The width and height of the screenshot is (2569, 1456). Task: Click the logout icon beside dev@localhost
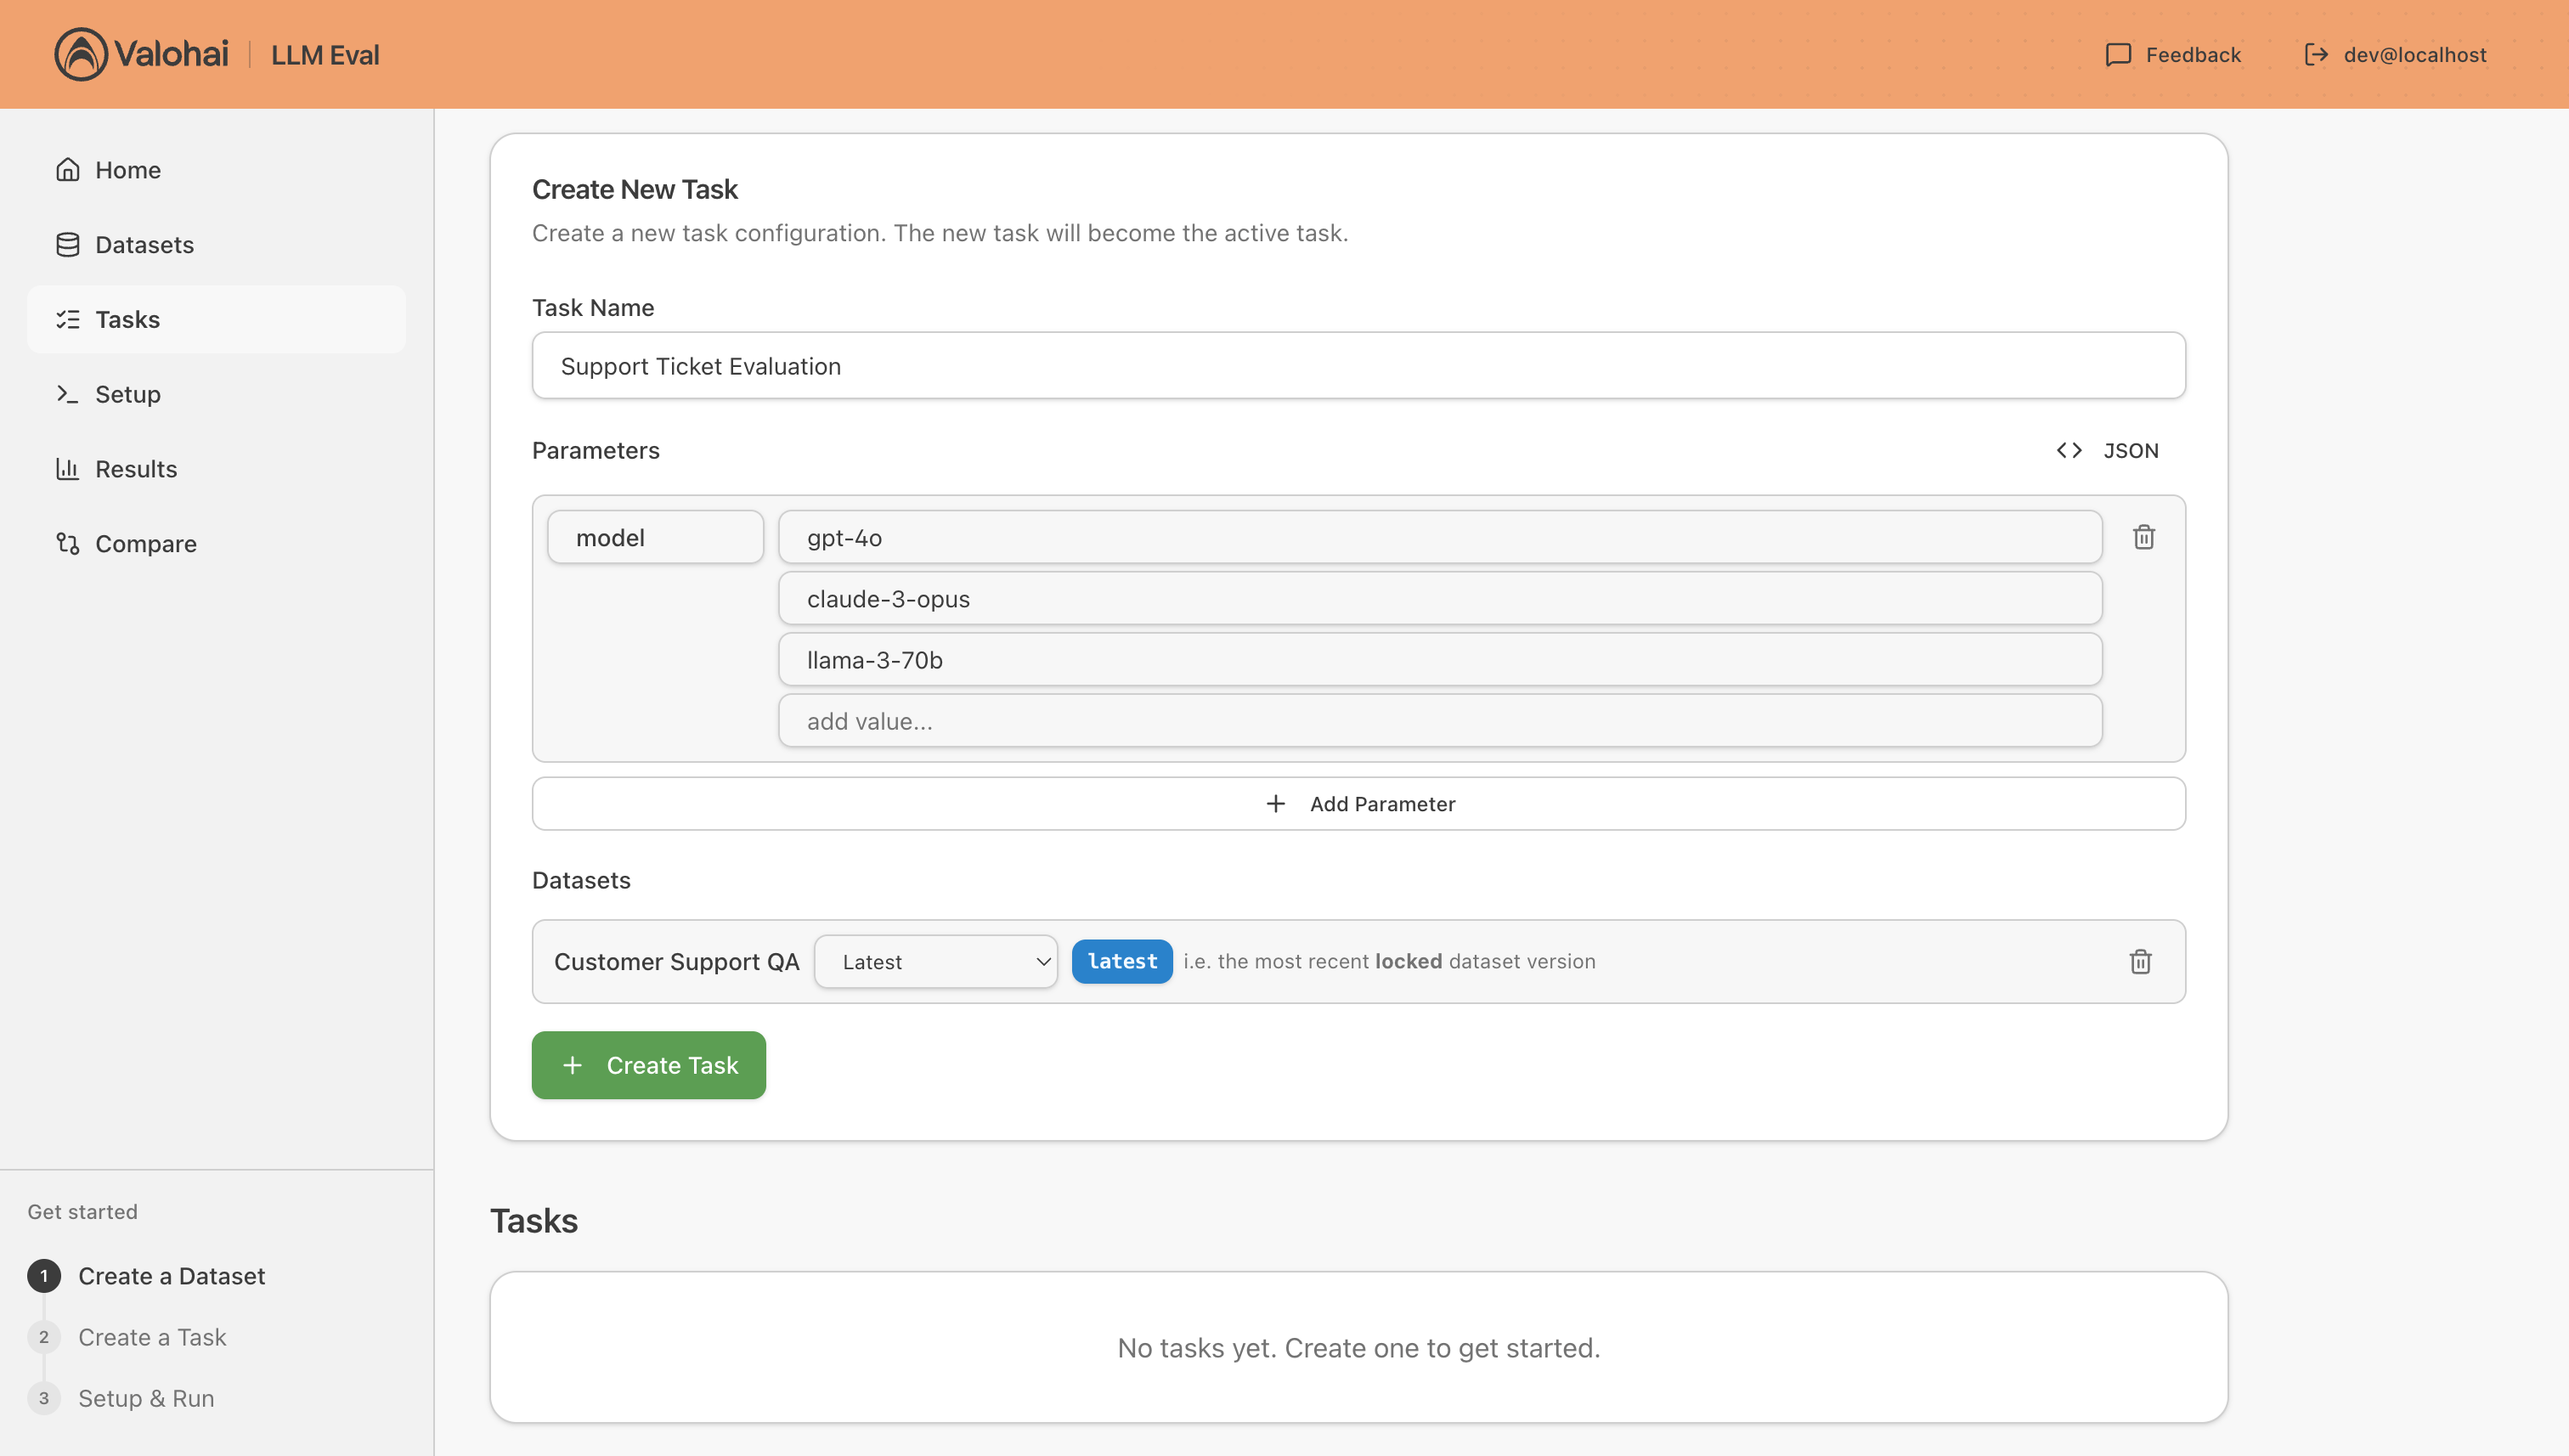click(2316, 55)
